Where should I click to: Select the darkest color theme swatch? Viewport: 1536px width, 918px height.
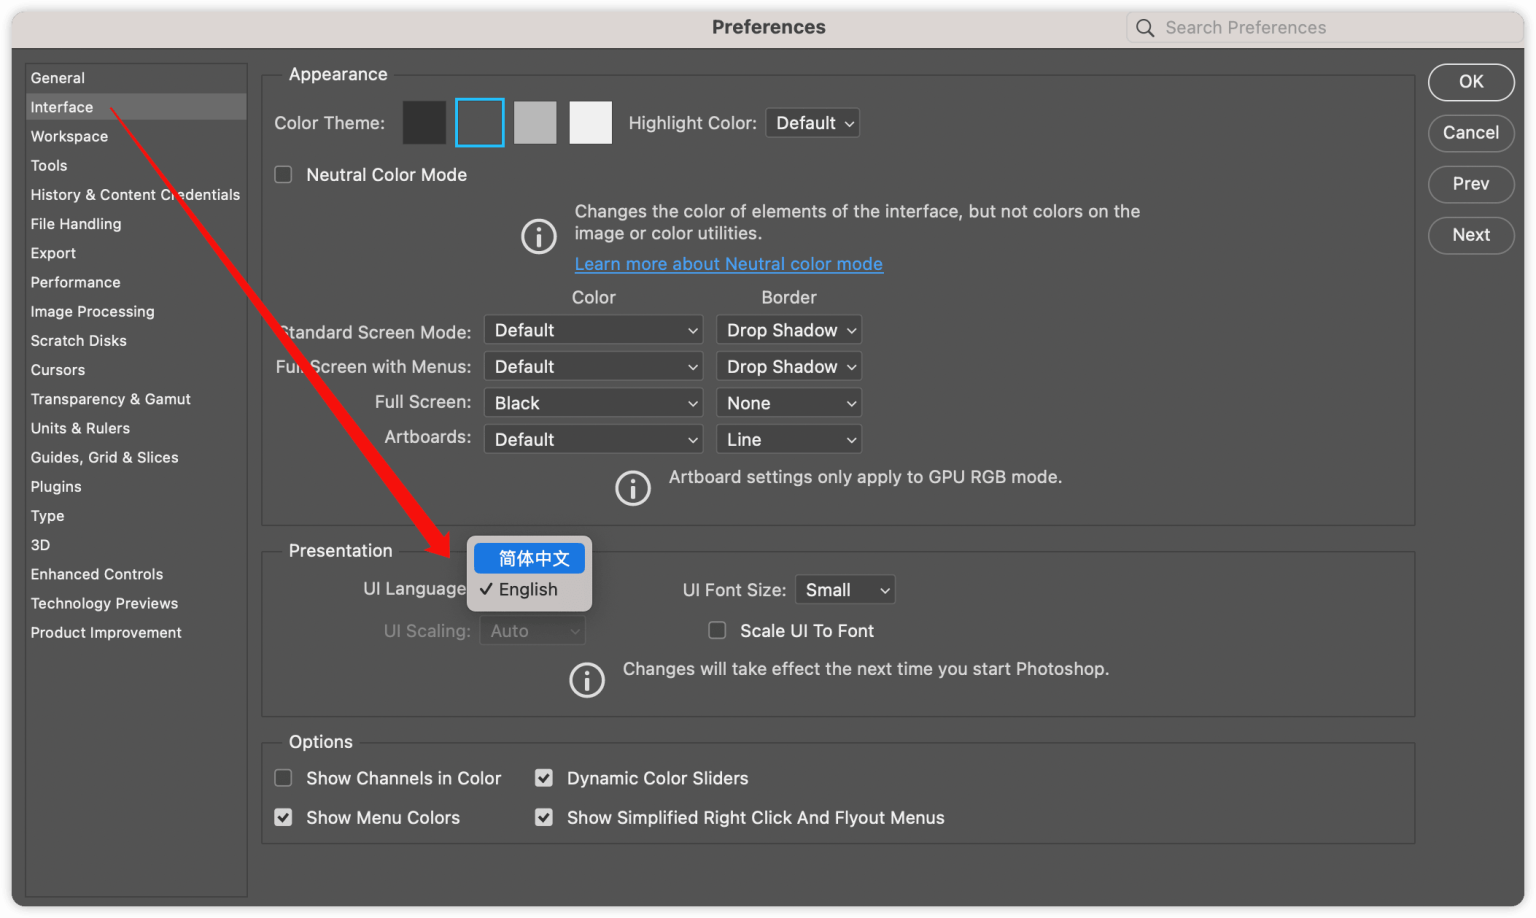point(424,123)
